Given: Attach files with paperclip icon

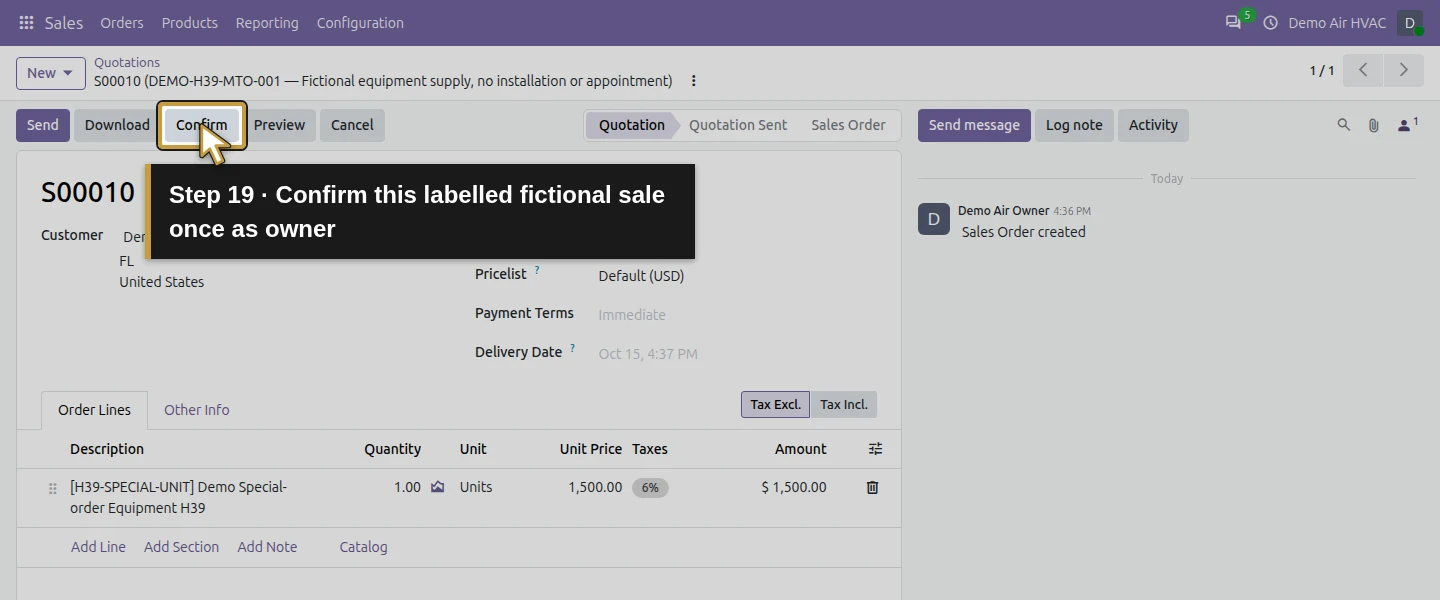Looking at the screenshot, I should [x=1374, y=125].
